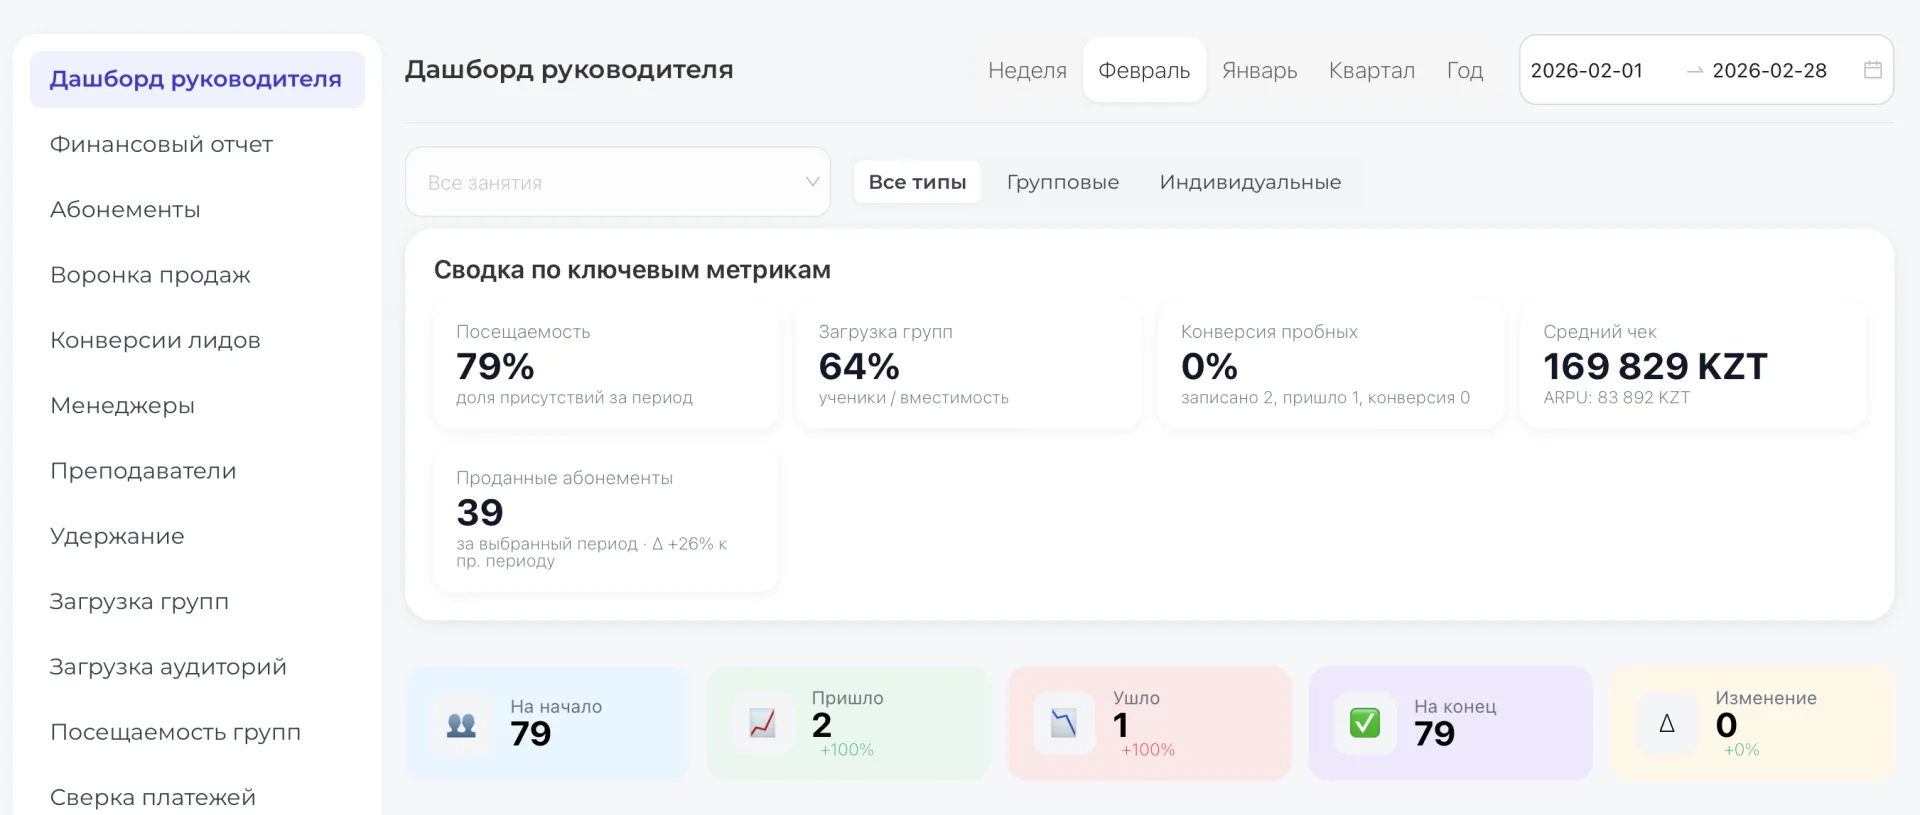Screen dimensions: 1920x815
Task: Choose the 'Групповые' lesson type filter
Action: [x=1062, y=182]
